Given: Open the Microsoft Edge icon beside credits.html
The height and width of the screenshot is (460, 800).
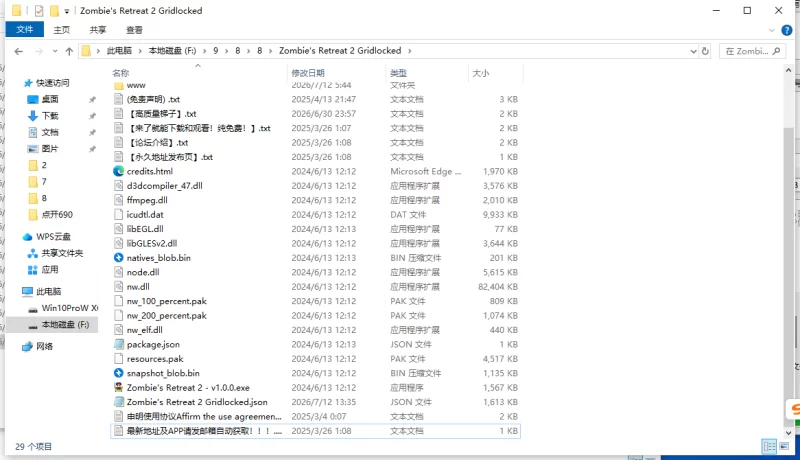Looking at the screenshot, I should coord(118,171).
